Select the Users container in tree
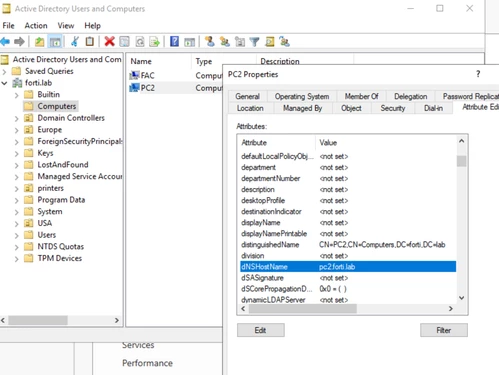Viewport: 499px width, 375px height. [47, 235]
